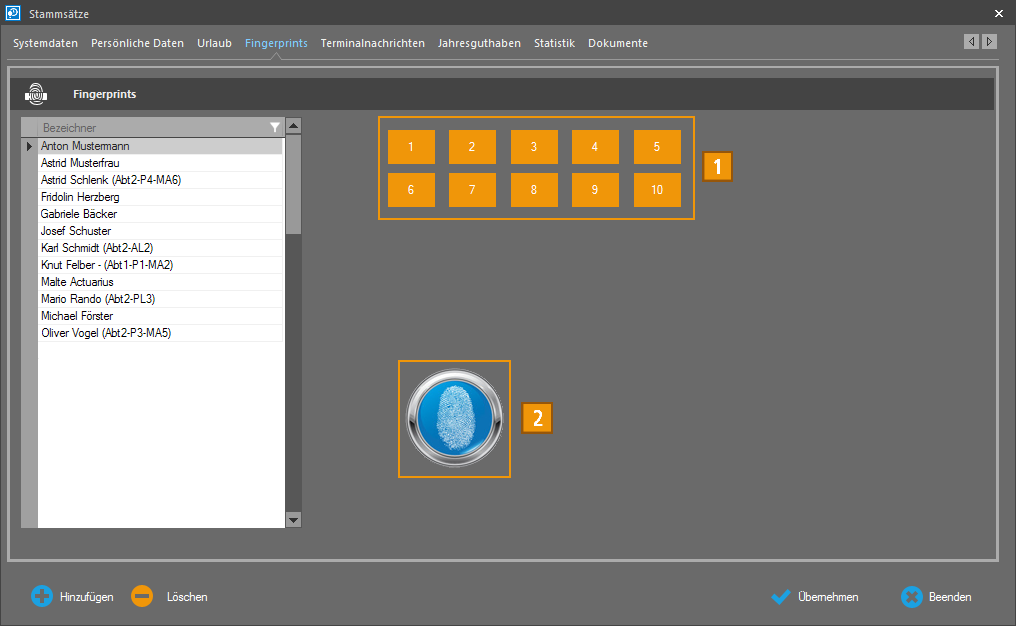Open filter on the Bezeichner column
Viewport: 1016px width, 626px height.
click(x=275, y=128)
